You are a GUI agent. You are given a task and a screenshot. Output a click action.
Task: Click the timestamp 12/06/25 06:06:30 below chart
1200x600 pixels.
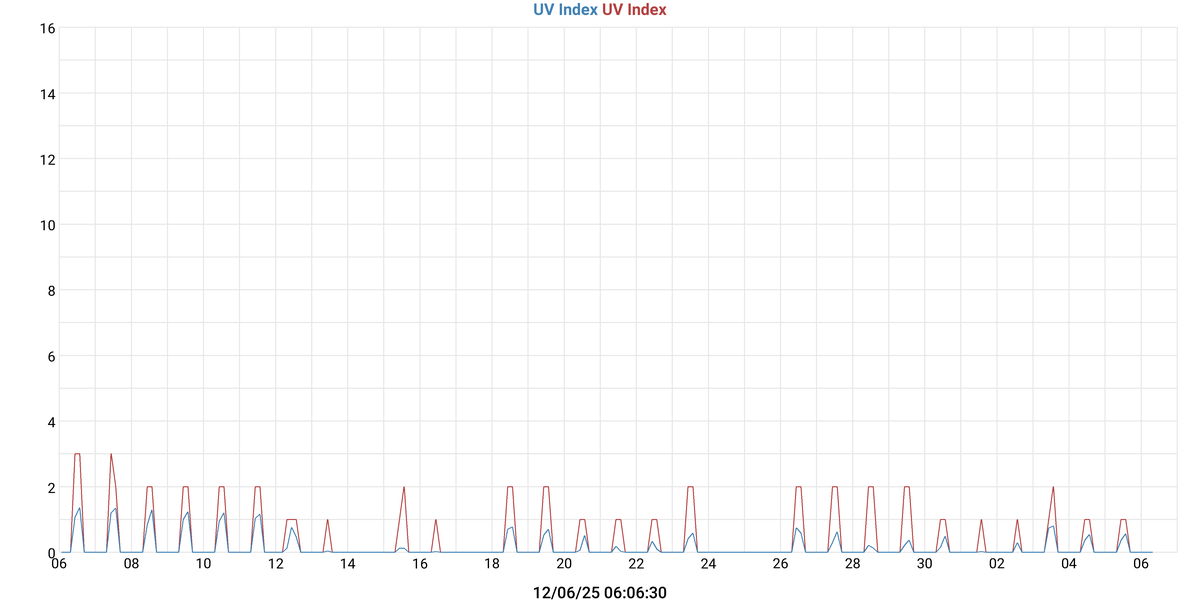pos(600,593)
